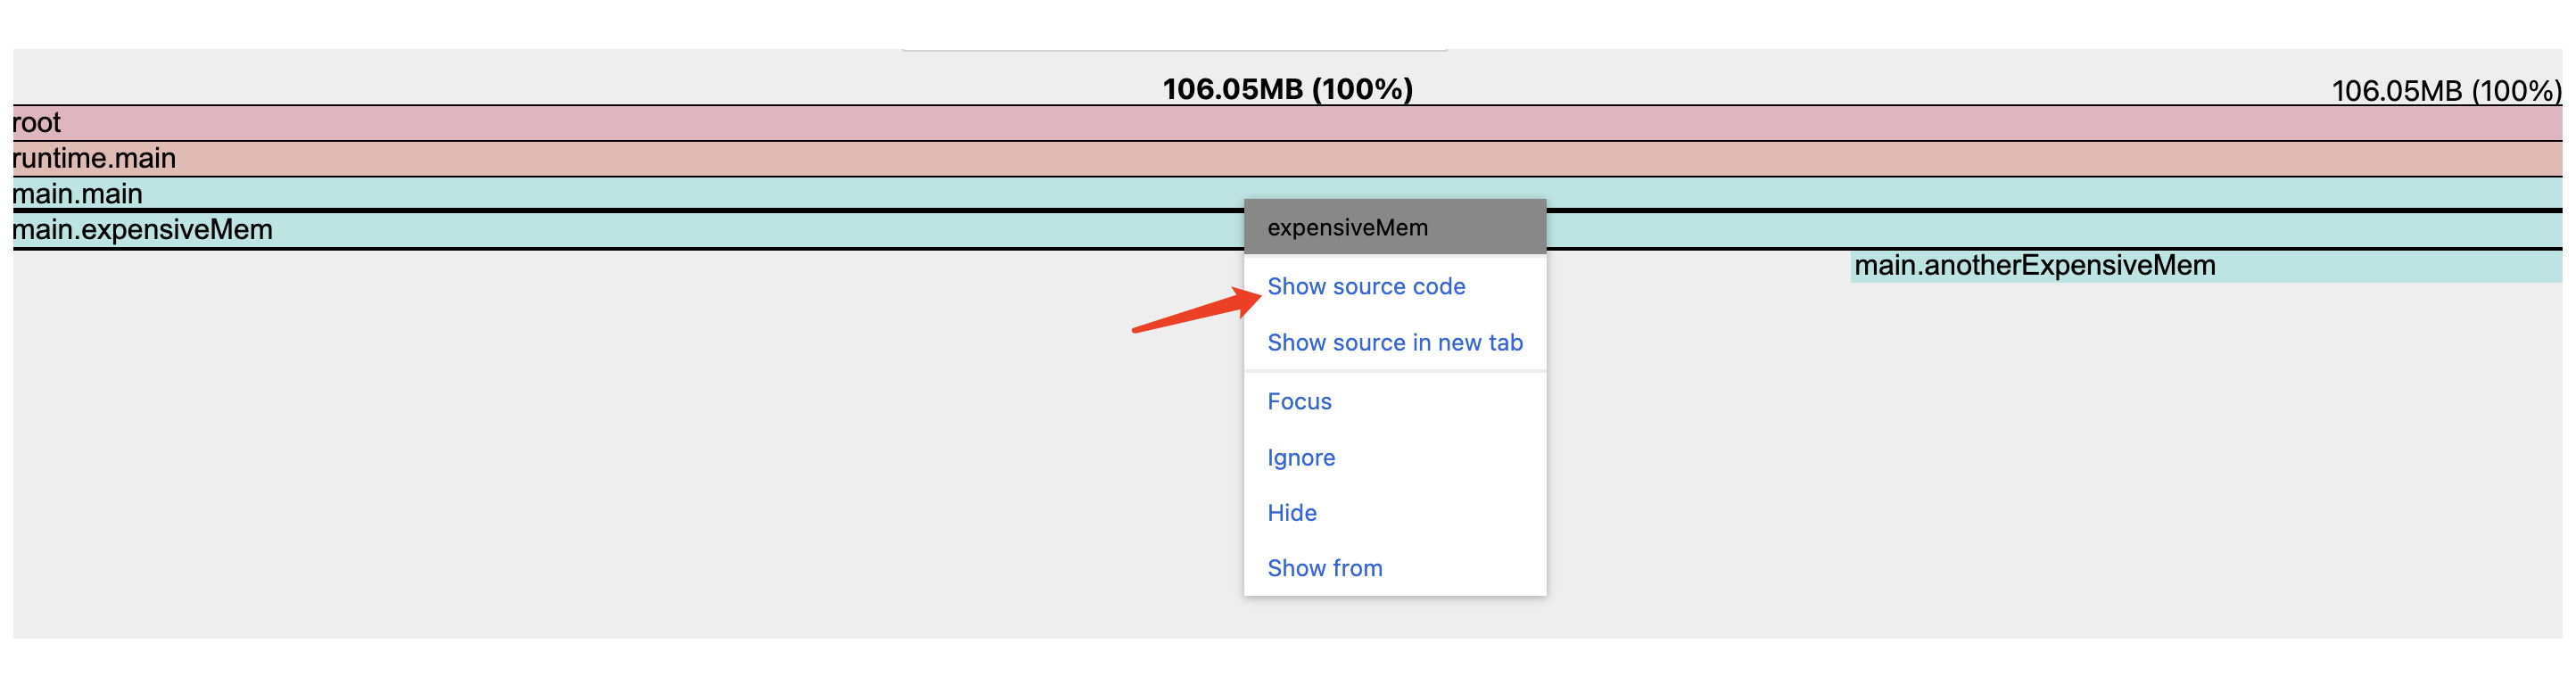Screen dimensions: 2576x685
Task: Select Show source in new tab
Action: (x=1394, y=343)
